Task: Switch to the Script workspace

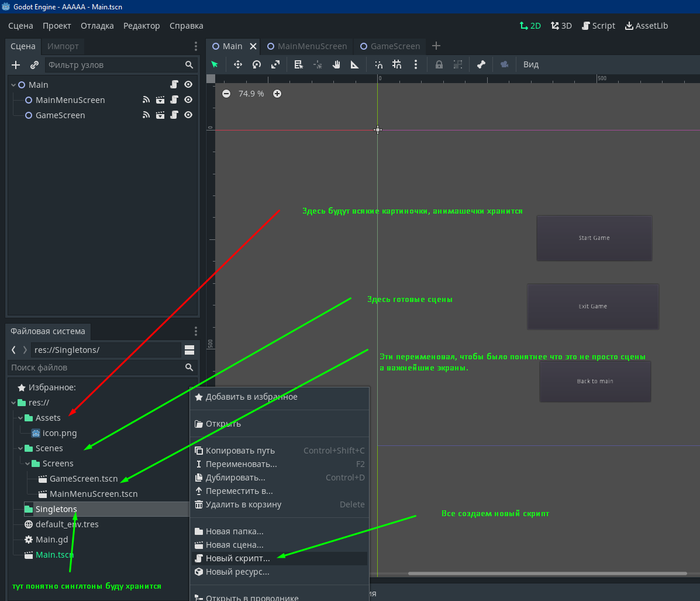Action: (597, 26)
